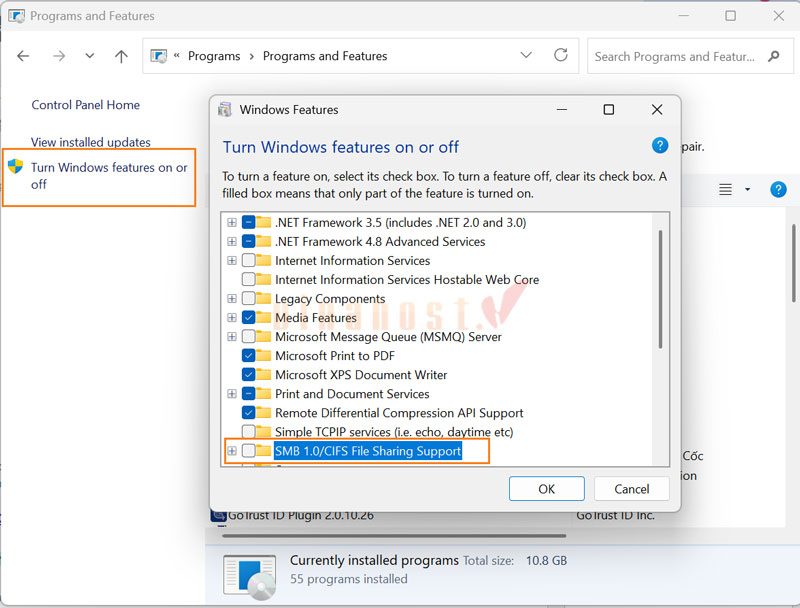Click Programs and Features window vertical scrollbar
Viewport: 800px width, 608px height.
click(794, 263)
